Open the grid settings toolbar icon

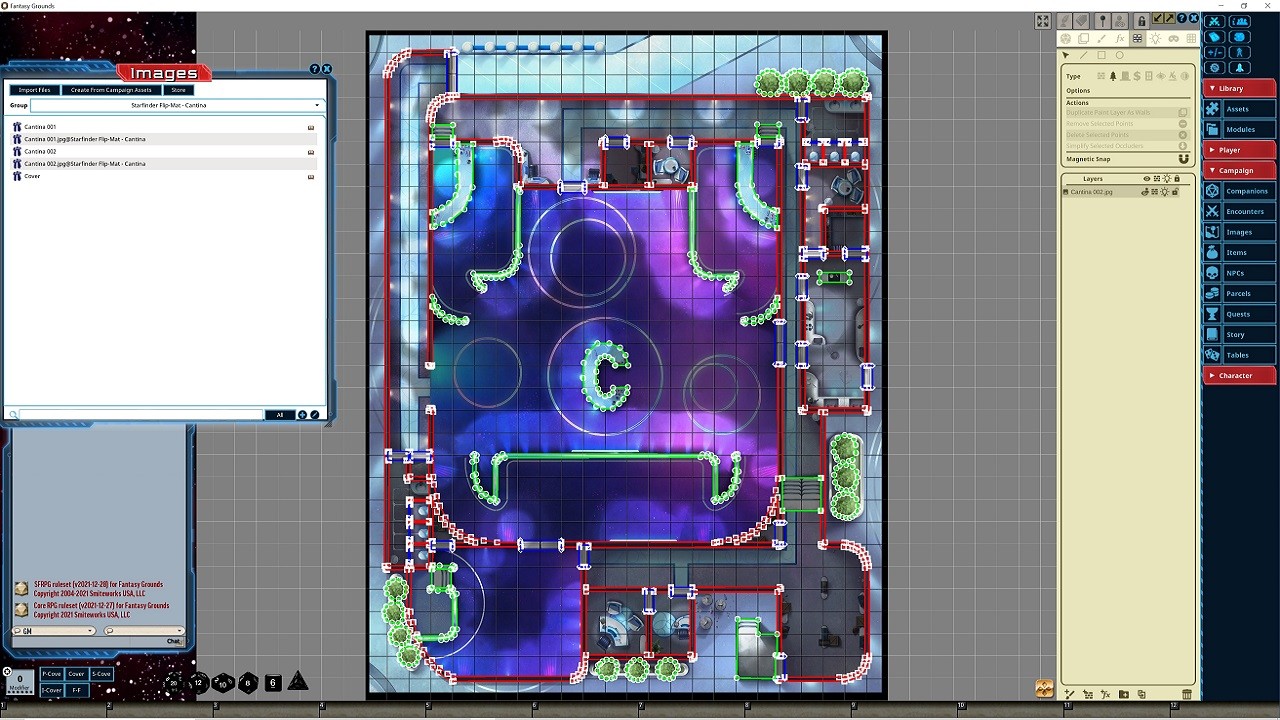coord(1191,38)
